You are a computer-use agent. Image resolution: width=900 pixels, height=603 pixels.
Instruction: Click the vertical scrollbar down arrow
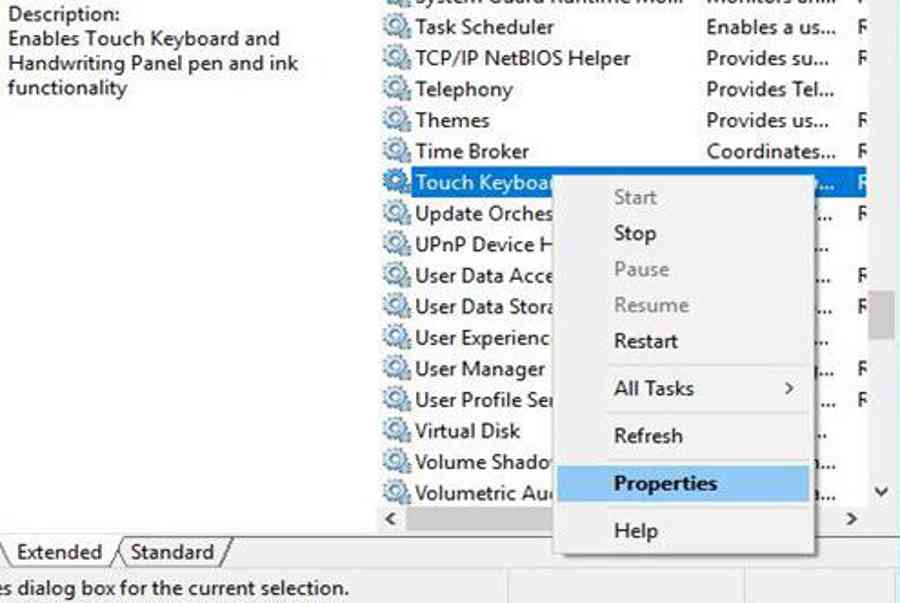coord(881,492)
